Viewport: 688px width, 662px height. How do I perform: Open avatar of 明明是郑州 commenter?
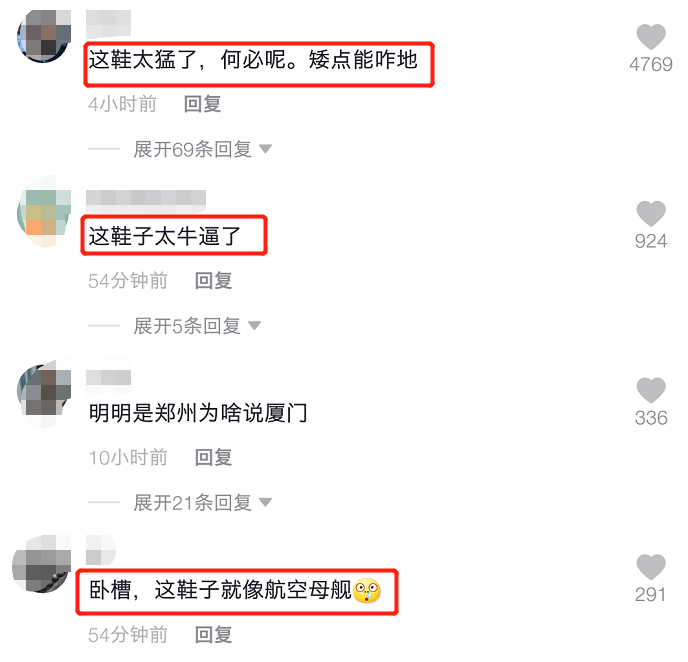[x=44, y=392]
